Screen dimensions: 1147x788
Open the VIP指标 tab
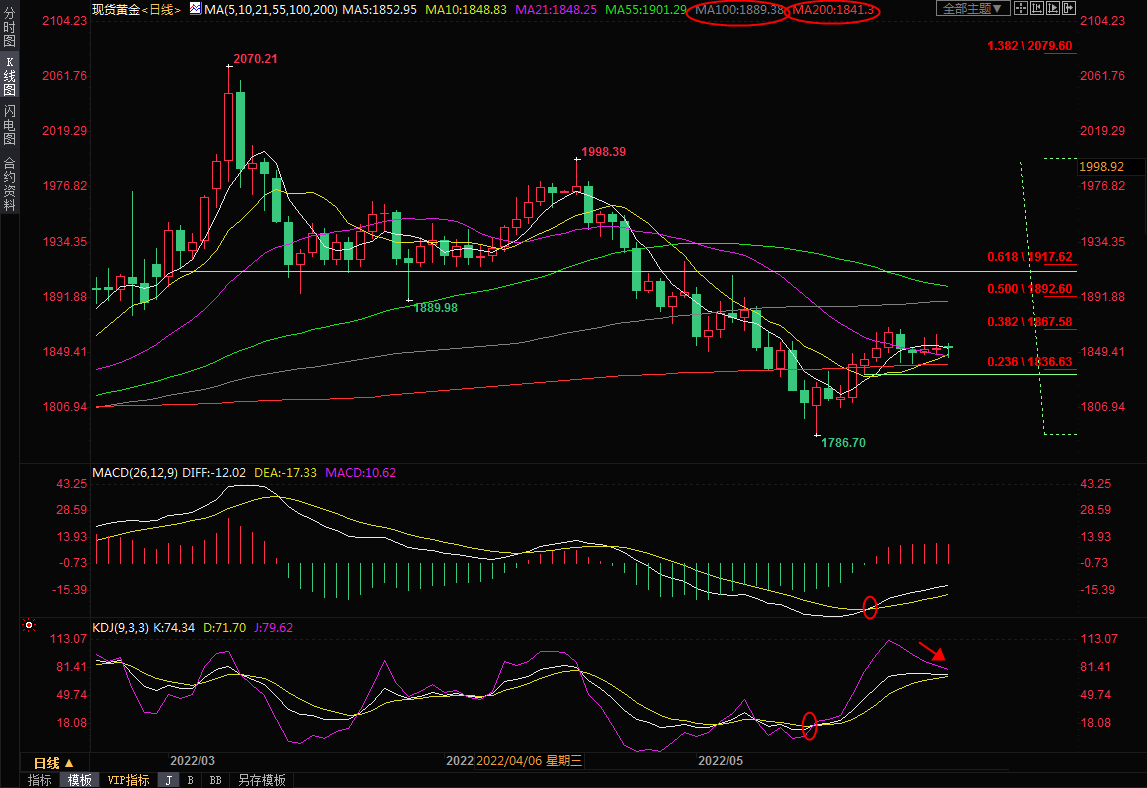(x=128, y=780)
